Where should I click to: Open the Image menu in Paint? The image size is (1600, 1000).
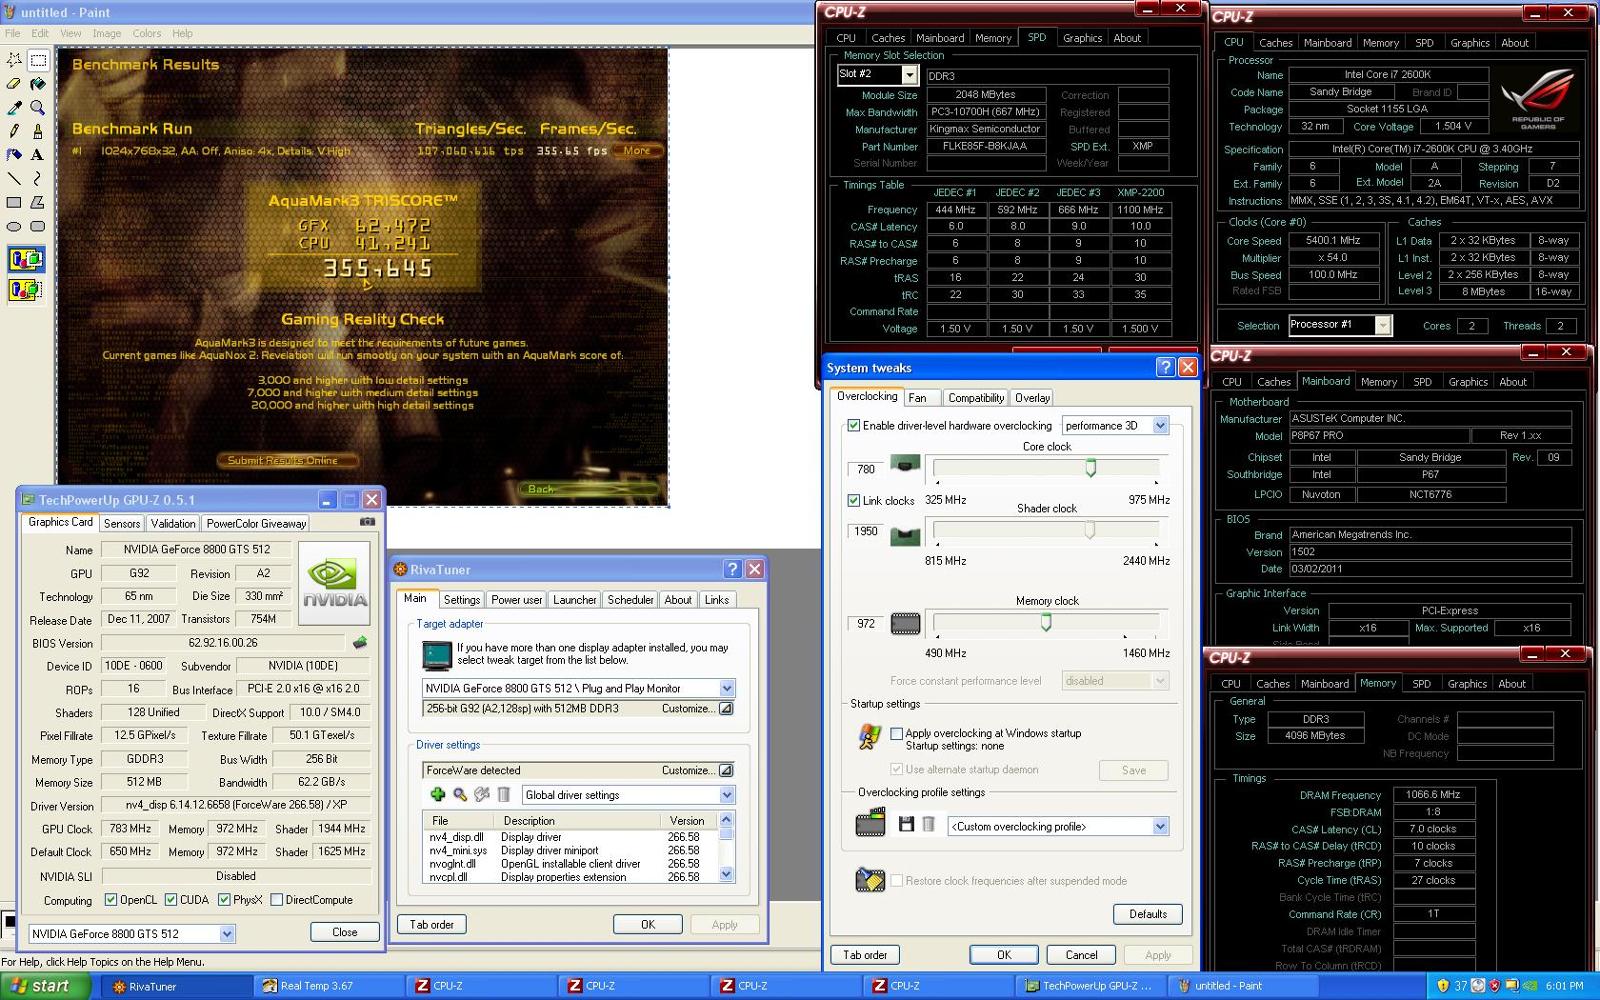(107, 33)
